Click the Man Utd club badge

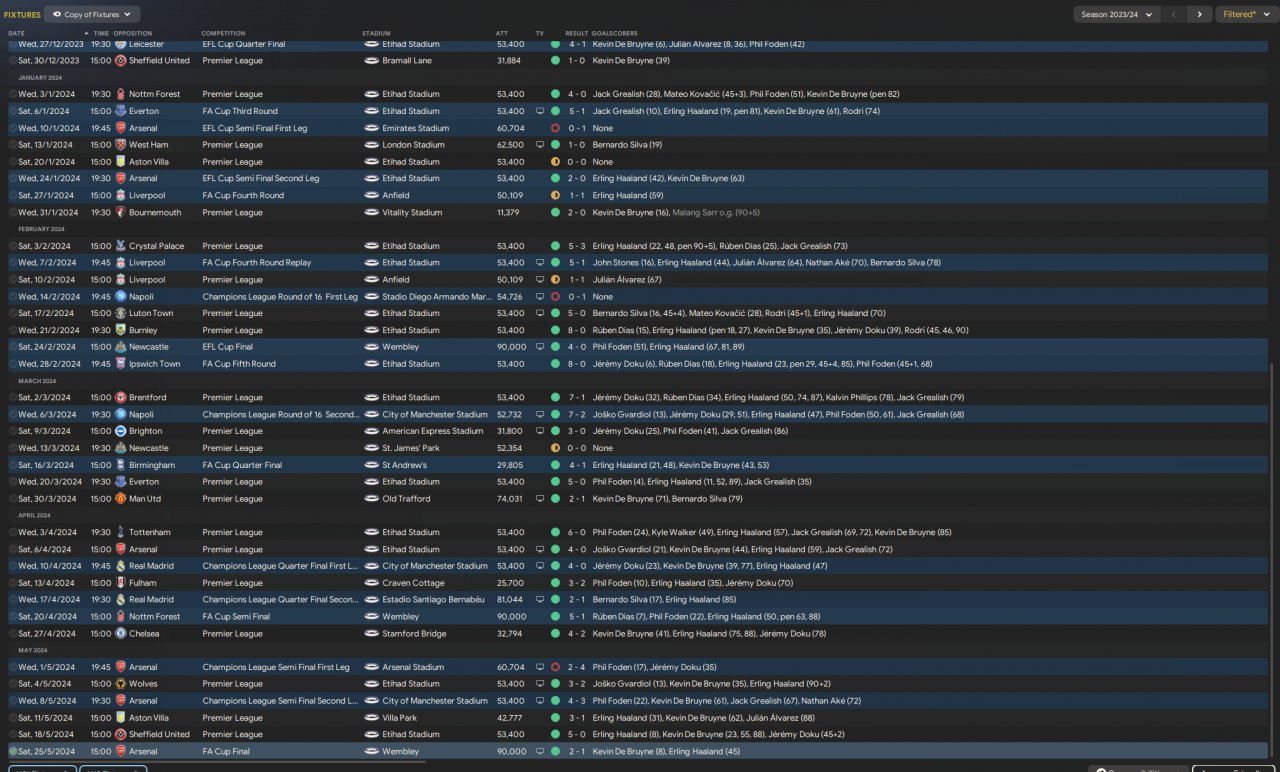[120, 498]
